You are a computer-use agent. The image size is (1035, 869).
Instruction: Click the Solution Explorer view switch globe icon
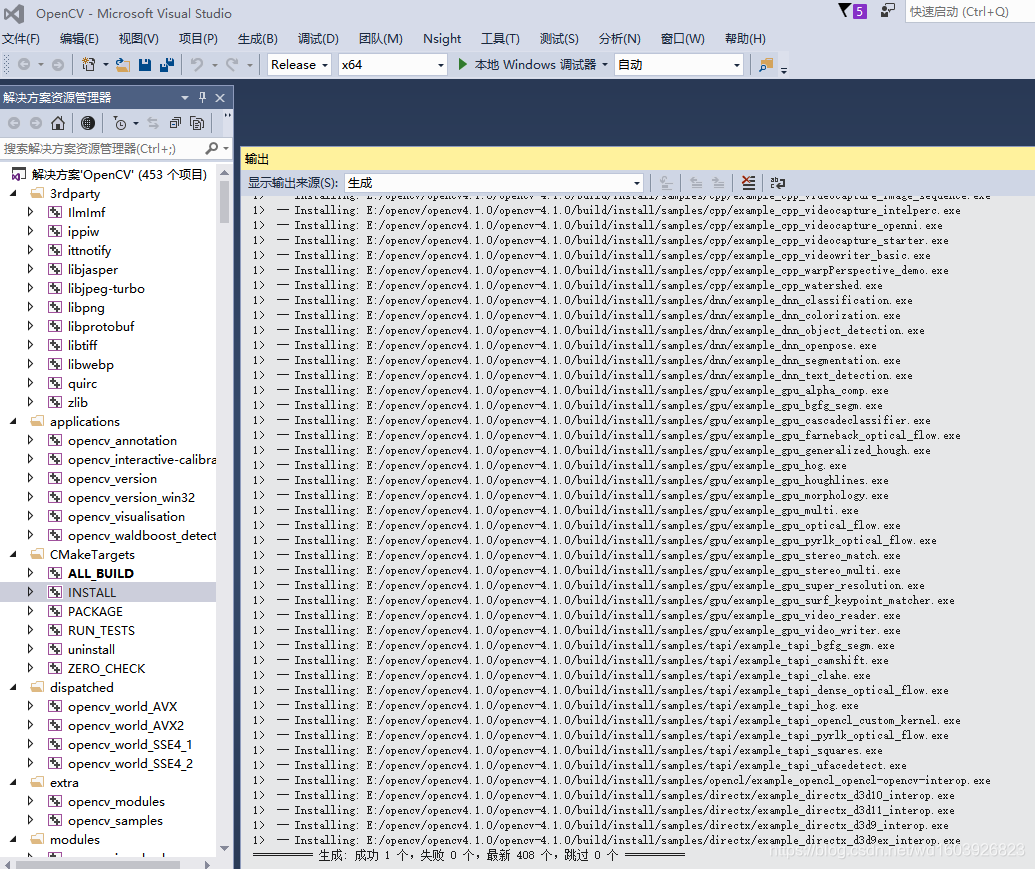point(88,123)
